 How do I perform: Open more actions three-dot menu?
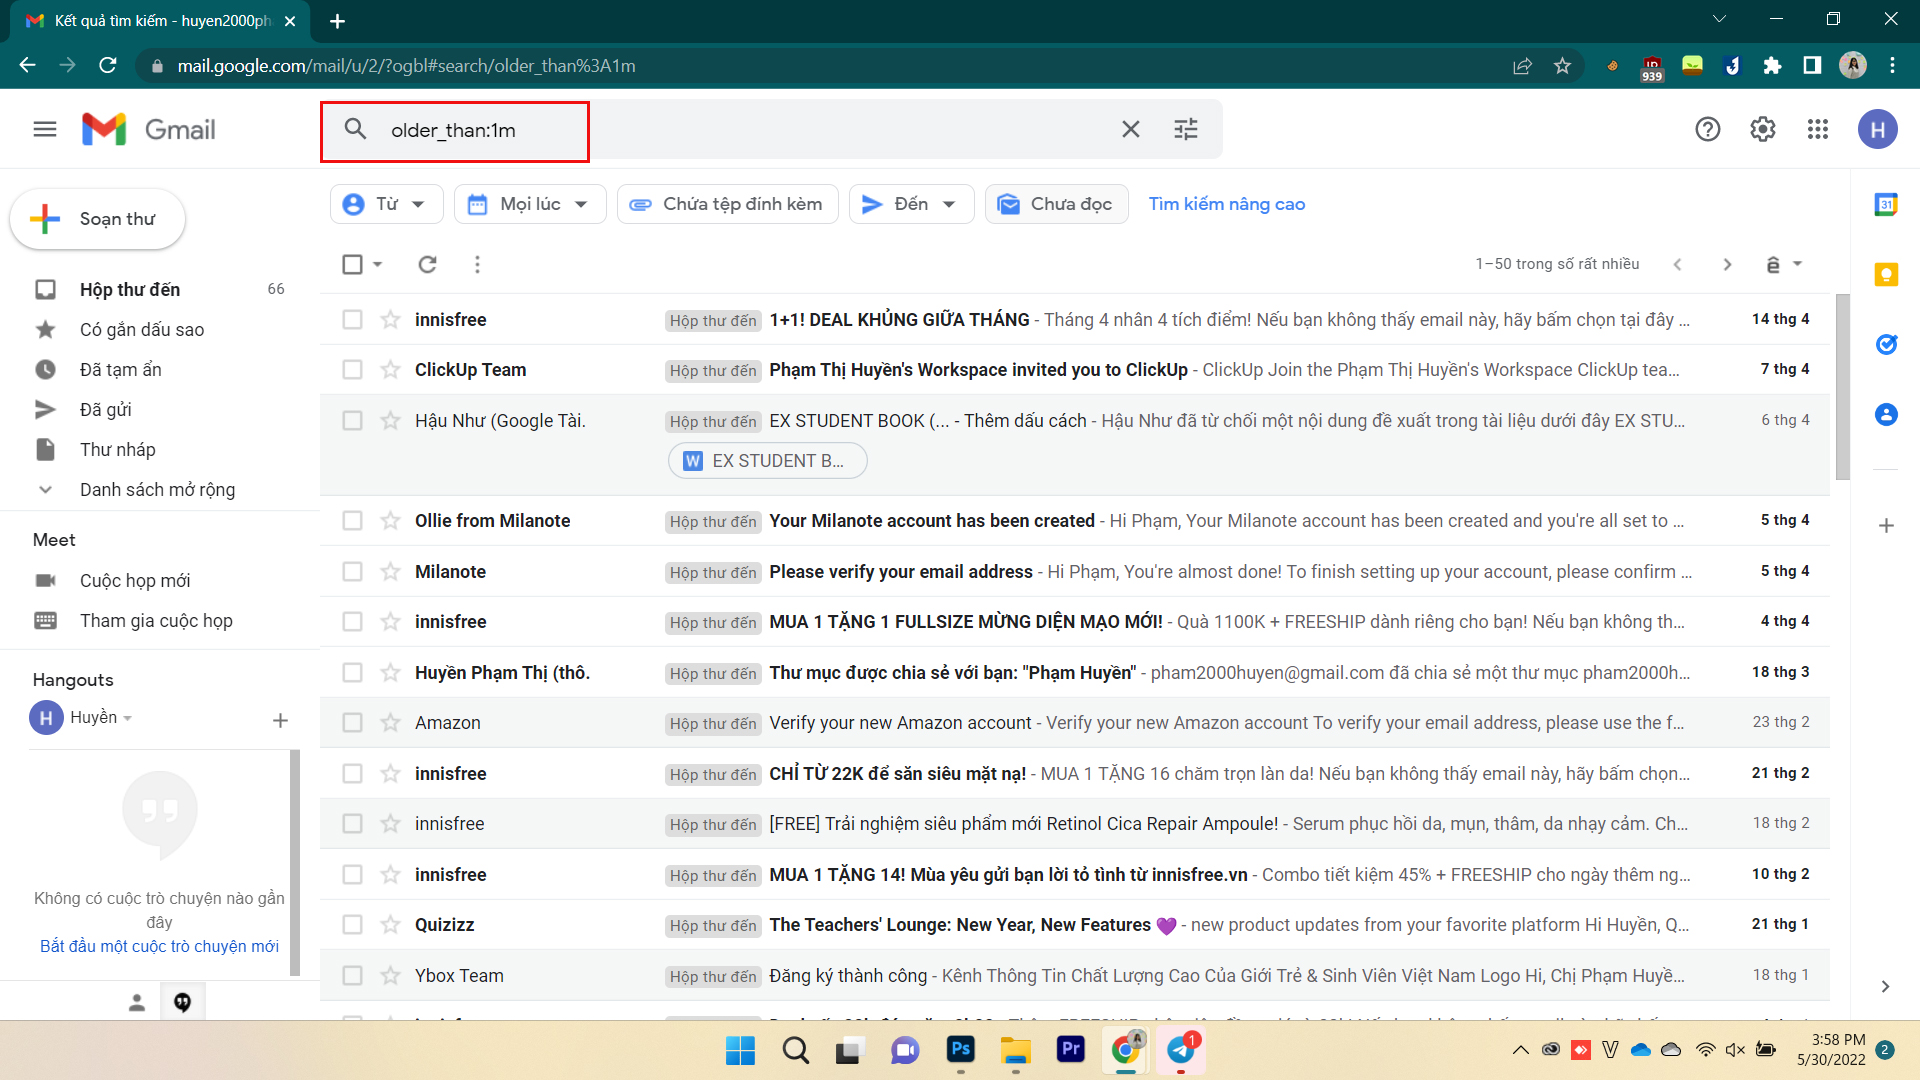tap(477, 264)
